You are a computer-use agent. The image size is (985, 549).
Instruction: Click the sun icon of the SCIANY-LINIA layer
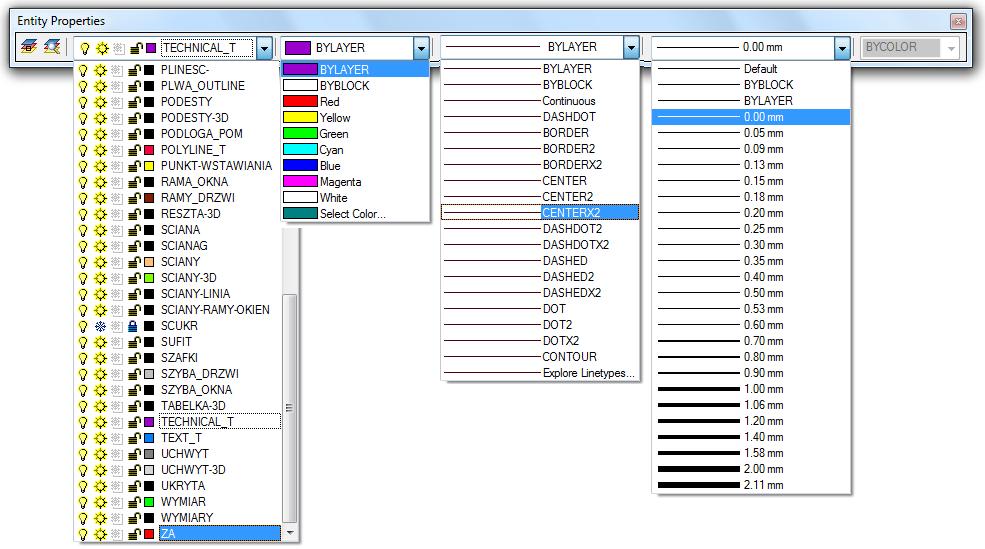(x=100, y=294)
